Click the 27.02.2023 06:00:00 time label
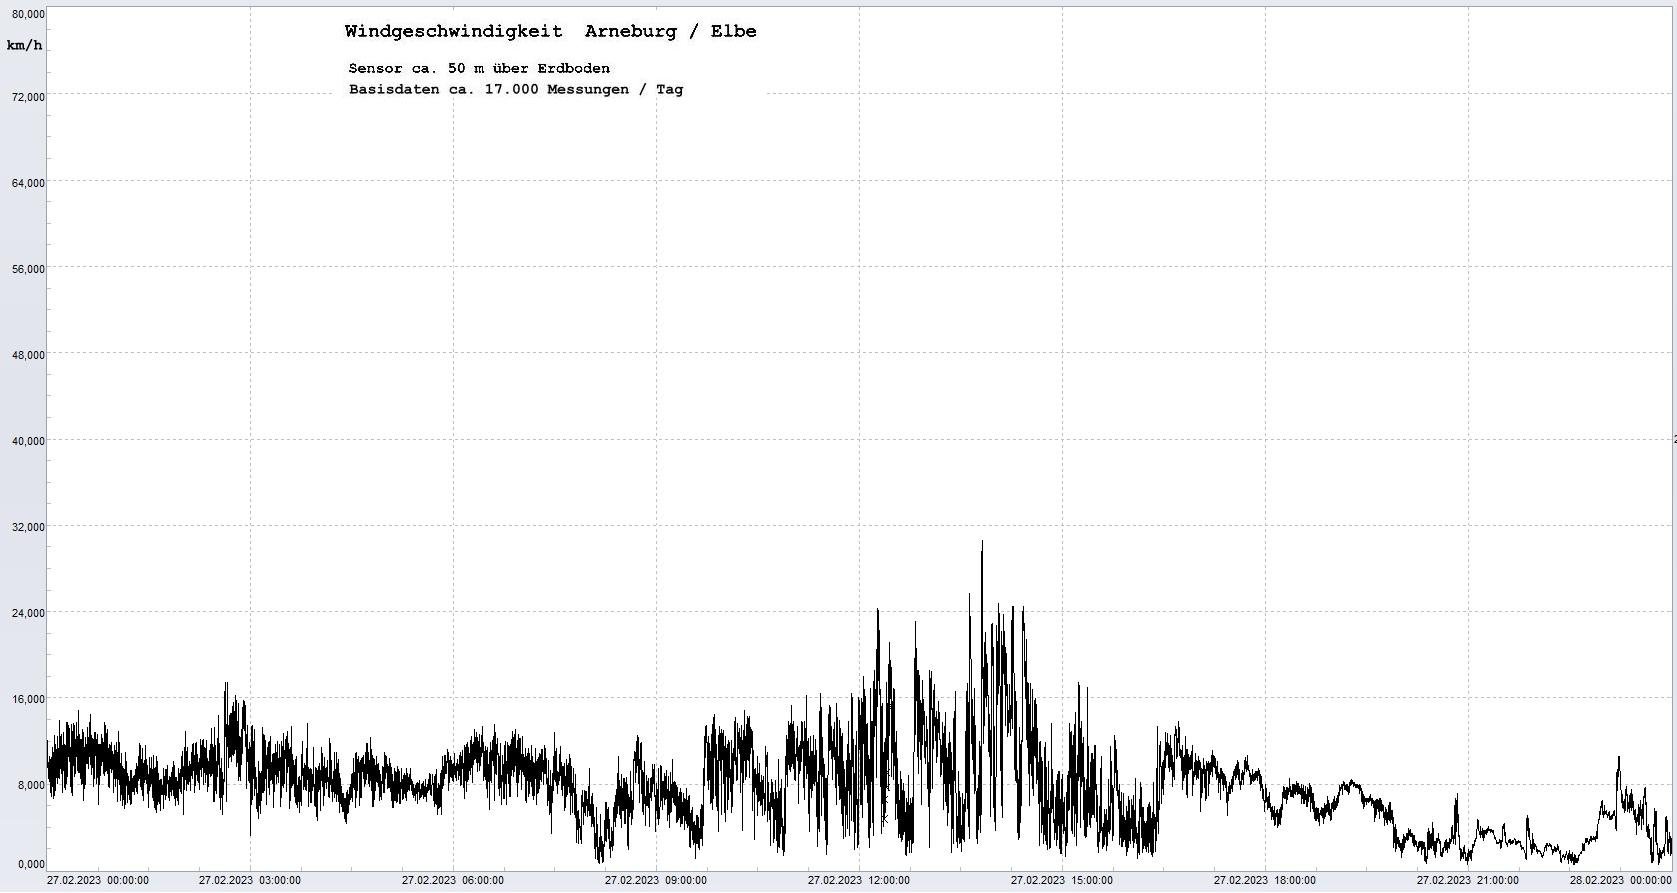Viewport: 1677px width, 893px height. coord(453,881)
